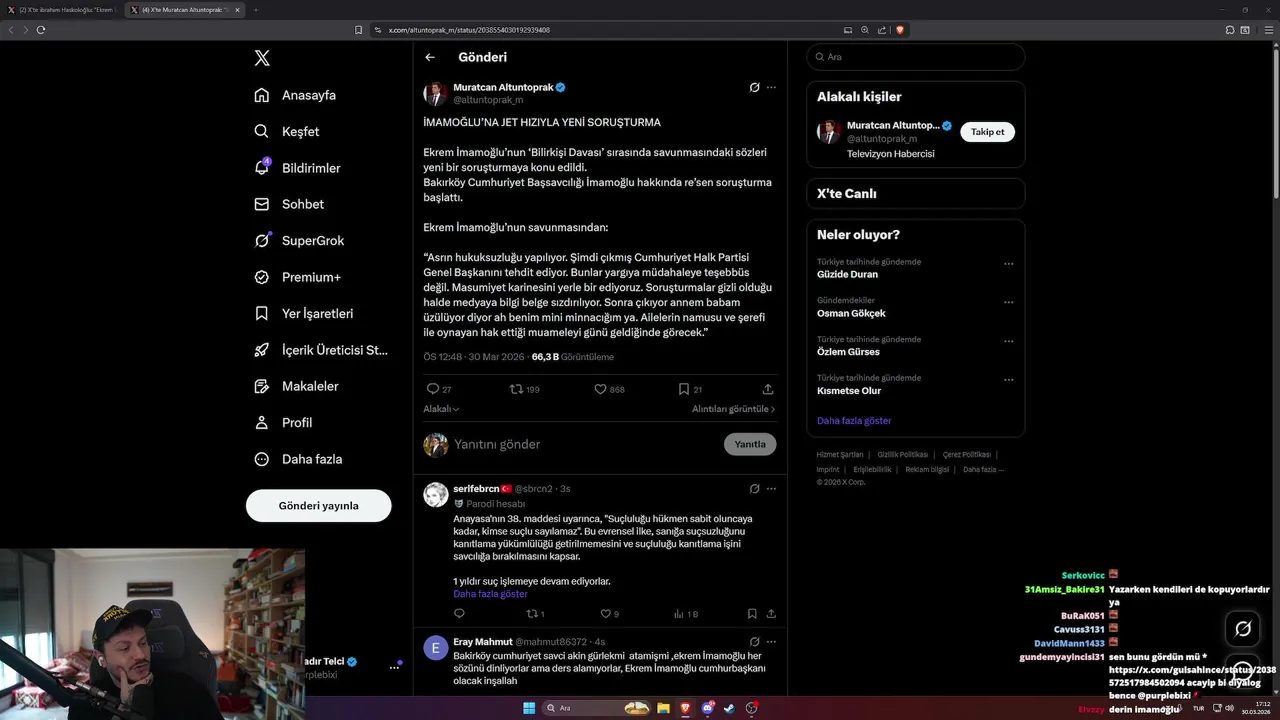Open Bildirimler notifications
1280x720 pixels.
click(297, 168)
